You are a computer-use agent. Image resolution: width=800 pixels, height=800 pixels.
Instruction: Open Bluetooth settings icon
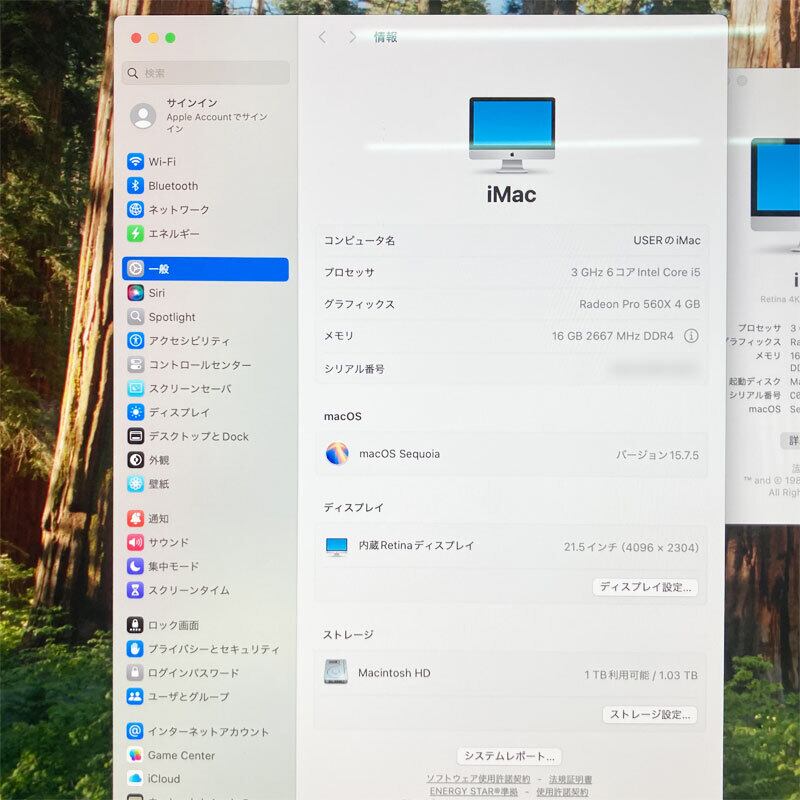tap(135, 186)
